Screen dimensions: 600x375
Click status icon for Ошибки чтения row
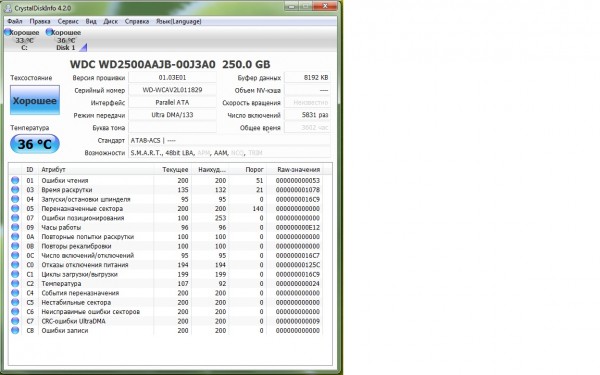(x=15, y=180)
